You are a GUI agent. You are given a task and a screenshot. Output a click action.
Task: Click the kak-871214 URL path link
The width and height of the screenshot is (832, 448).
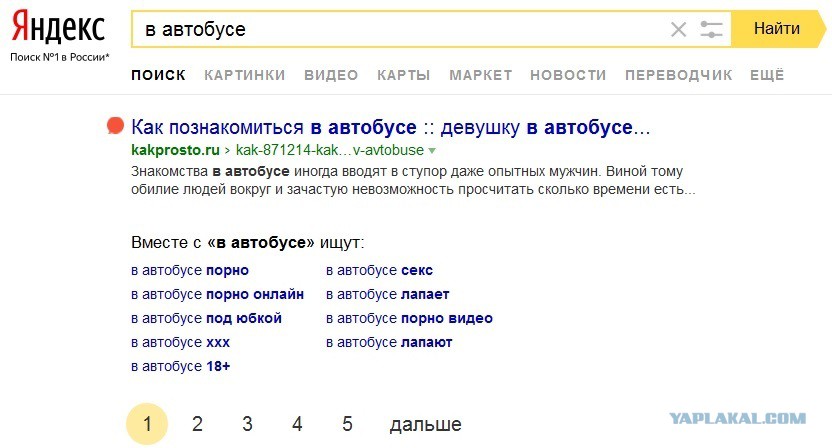(330, 150)
